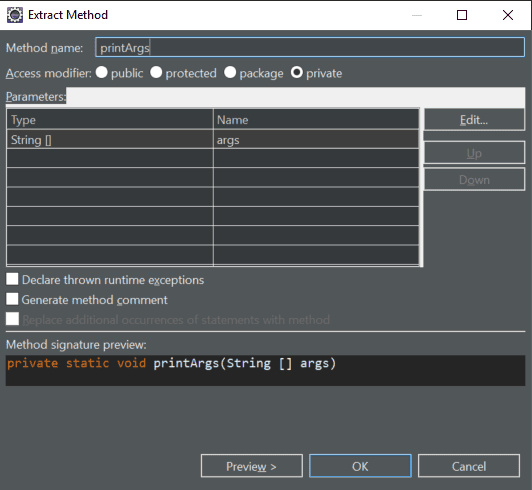532x490 pixels.
Task: Focus the Method name text field
Action: pos(310,47)
